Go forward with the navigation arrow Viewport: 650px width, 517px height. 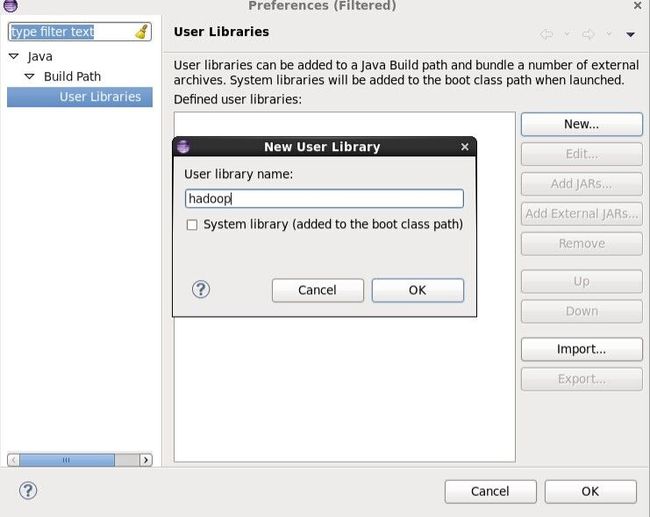(588, 34)
